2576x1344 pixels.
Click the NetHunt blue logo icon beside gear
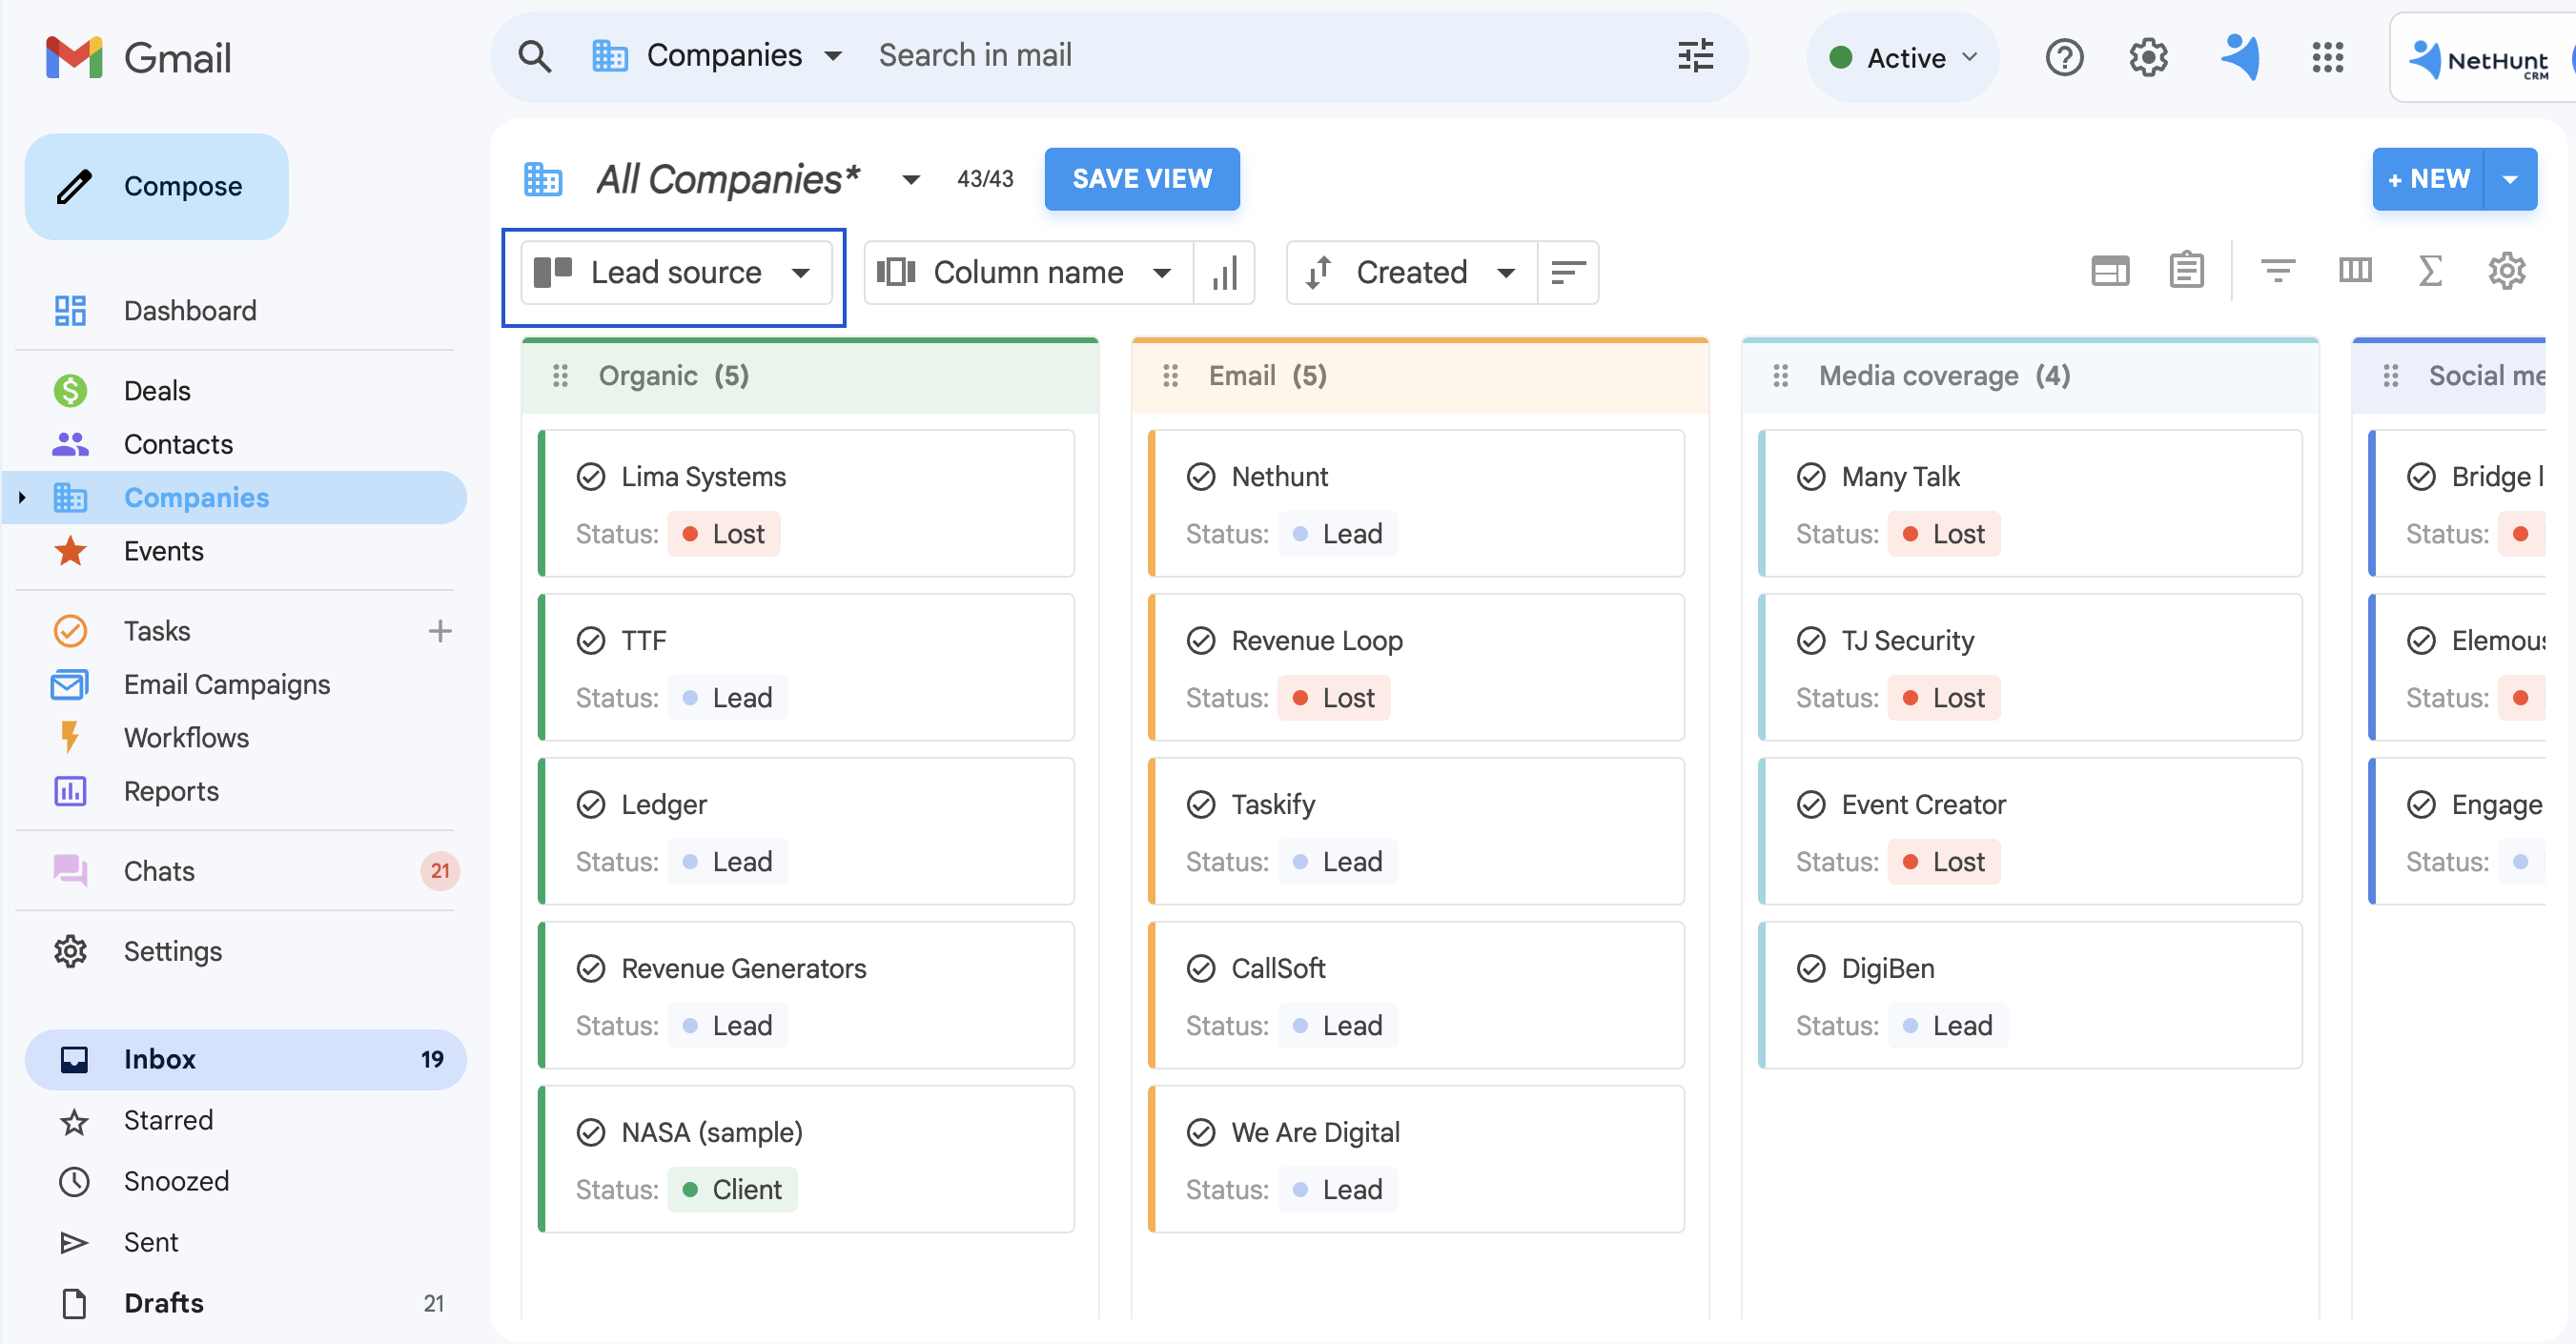(x=2240, y=57)
